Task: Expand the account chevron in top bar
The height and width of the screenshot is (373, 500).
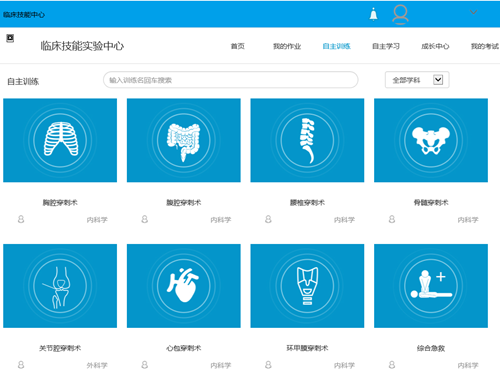Action: pyautogui.click(x=473, y=12)
